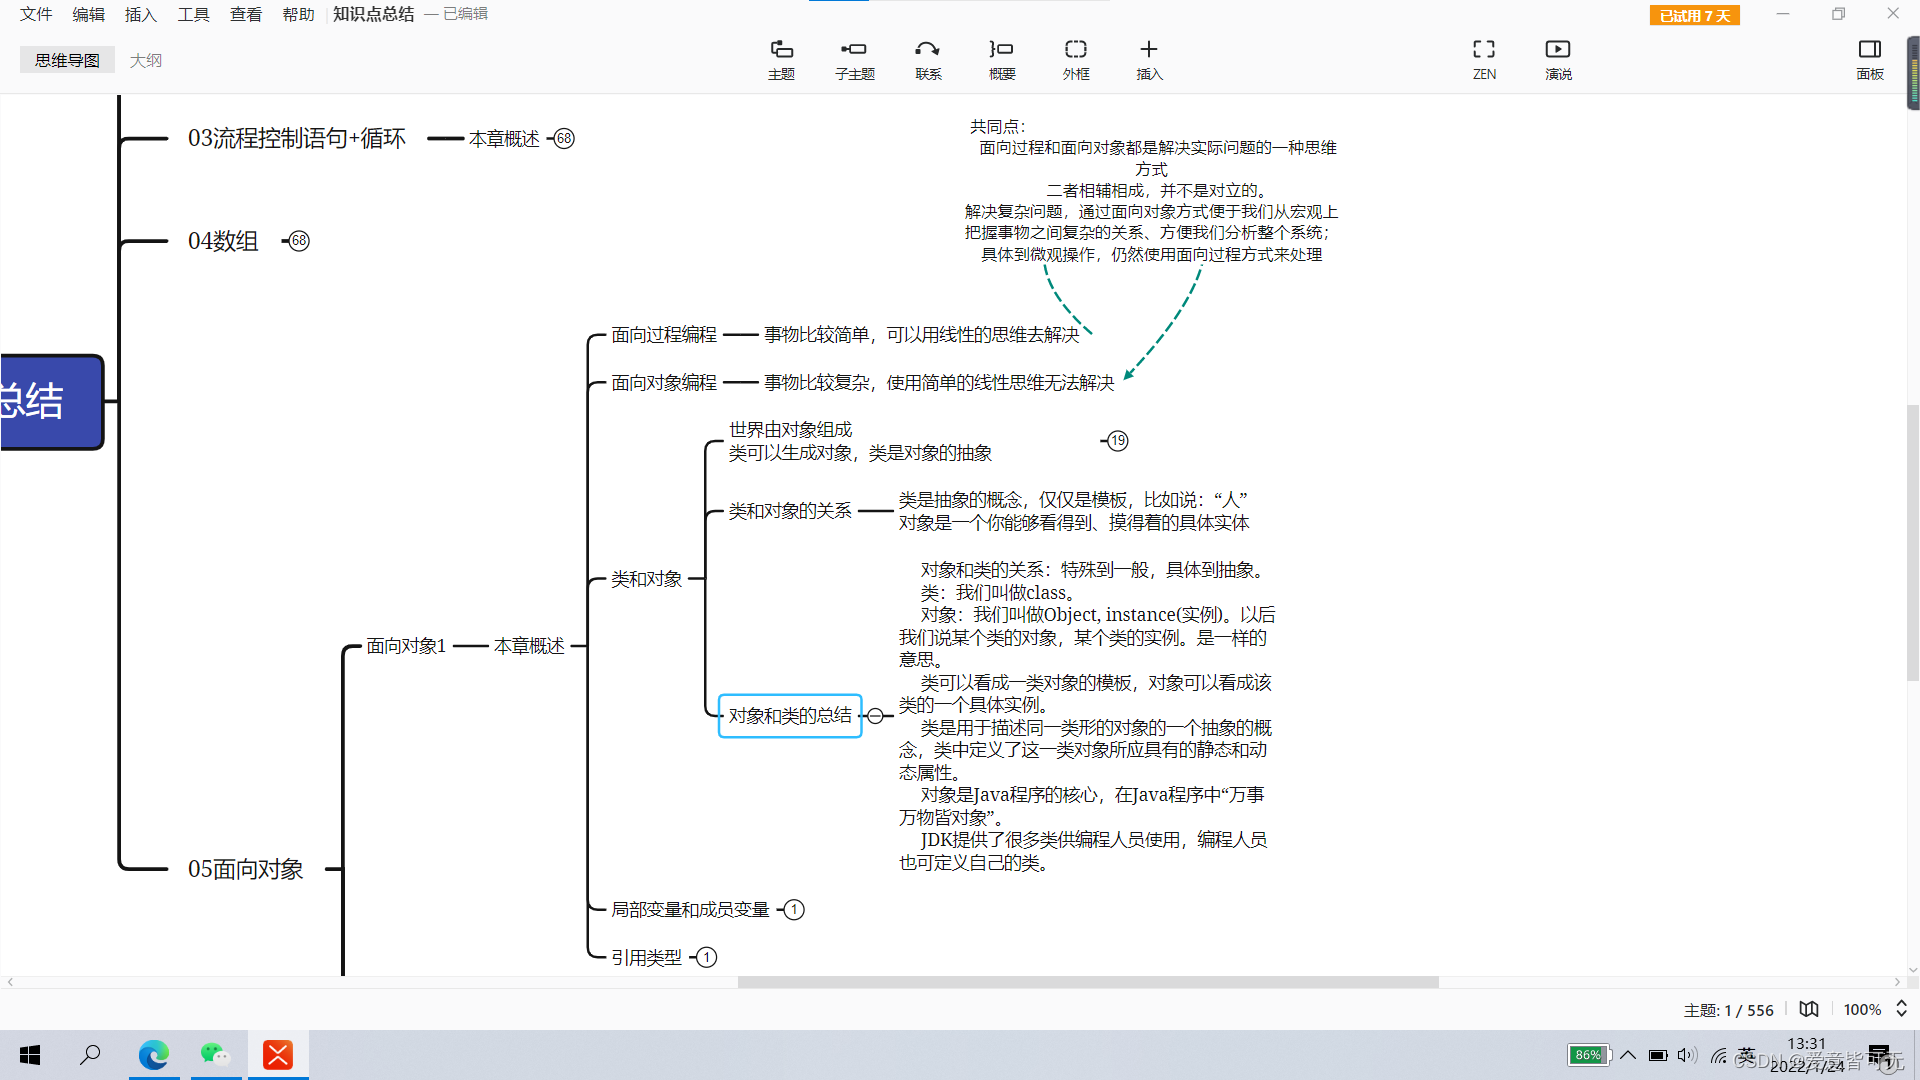Screen dimensions: 1920x1080
Task: Open 工具 menu
Action: point(193,14)
